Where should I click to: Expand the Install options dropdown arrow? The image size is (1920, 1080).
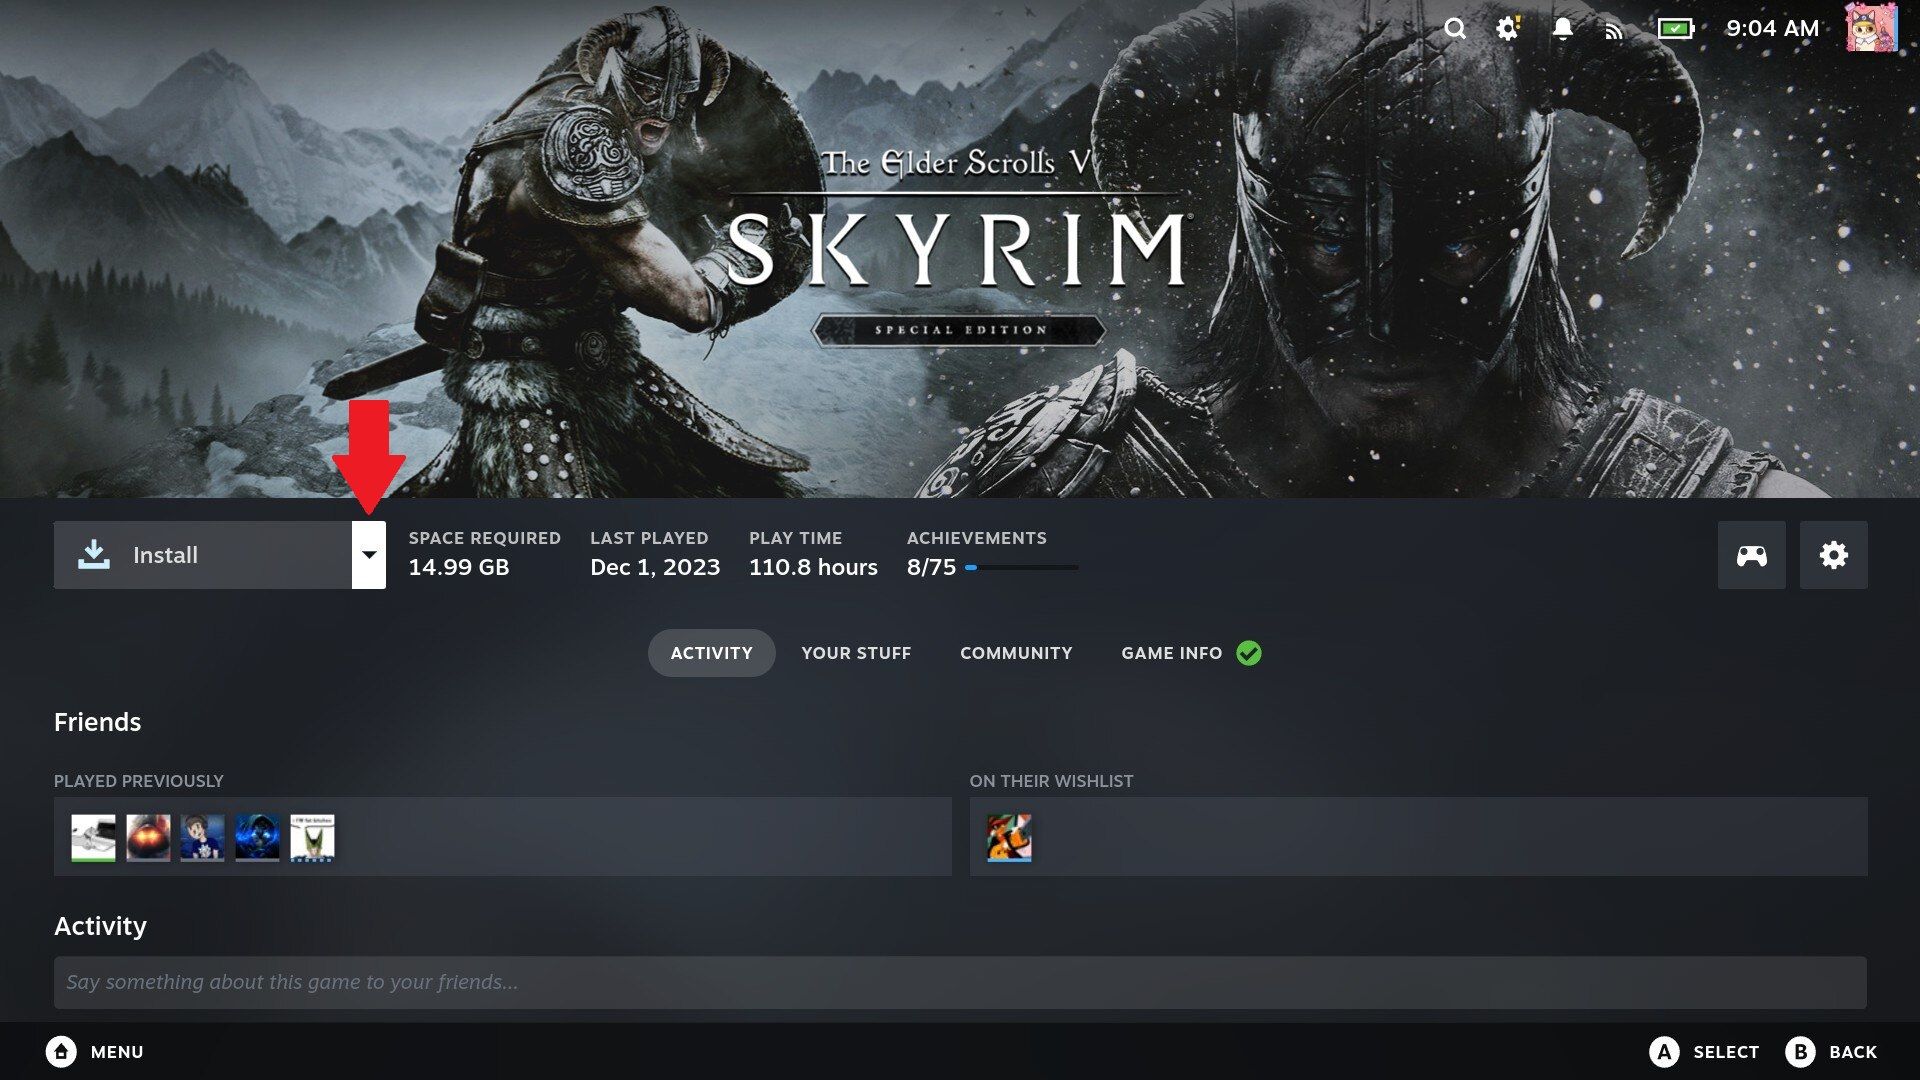point(370,554)
